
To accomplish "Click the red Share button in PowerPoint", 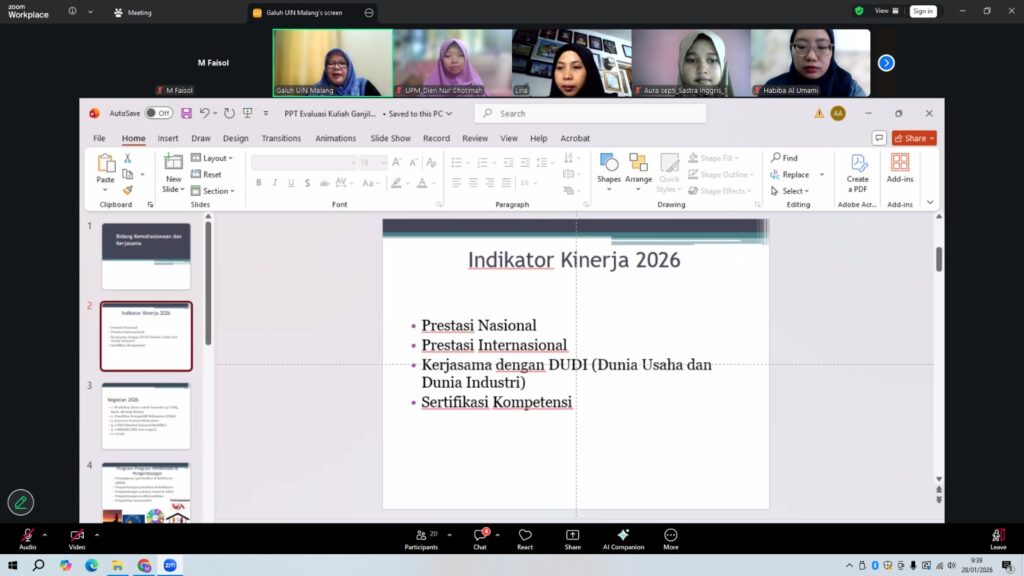I will (x=914, y=138).
